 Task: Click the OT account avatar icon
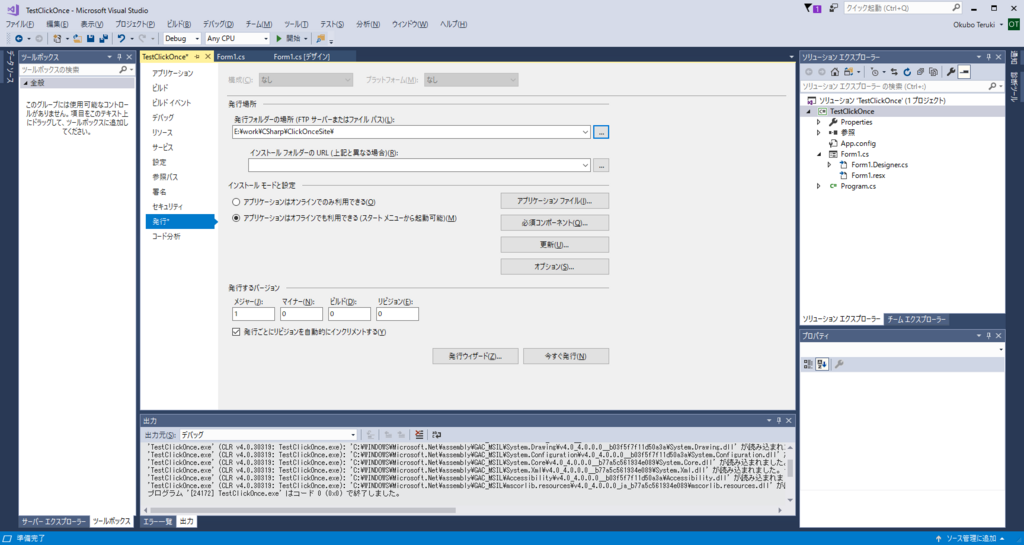point(1014,24)
